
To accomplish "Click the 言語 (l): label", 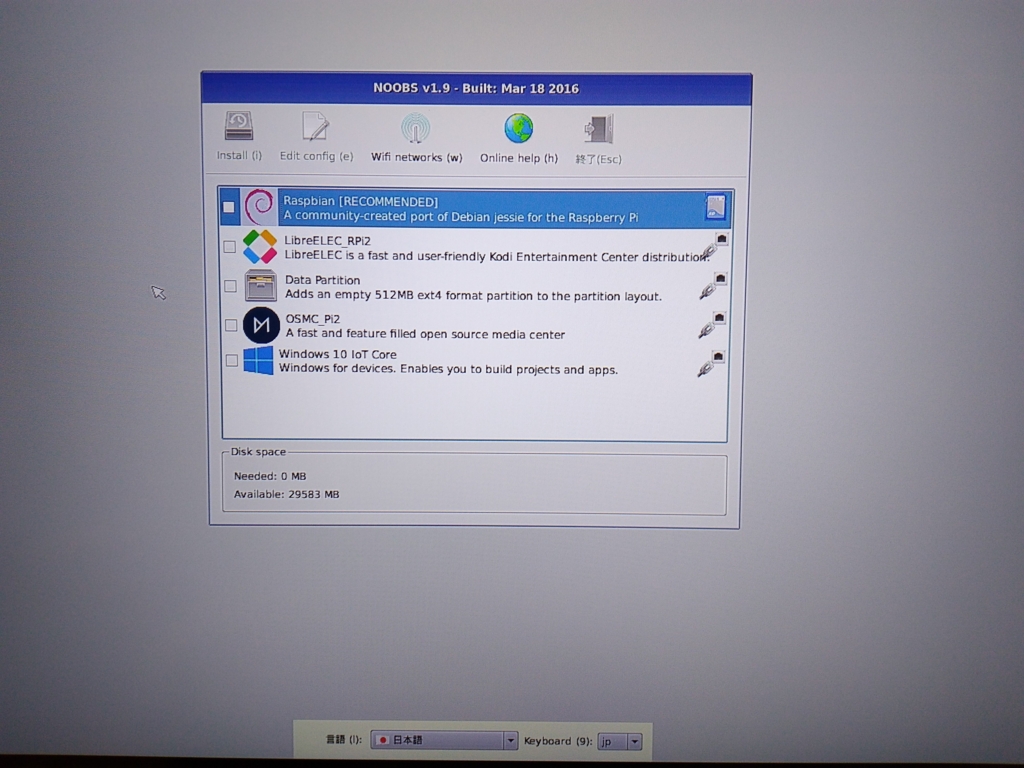I will click(344, 739).
